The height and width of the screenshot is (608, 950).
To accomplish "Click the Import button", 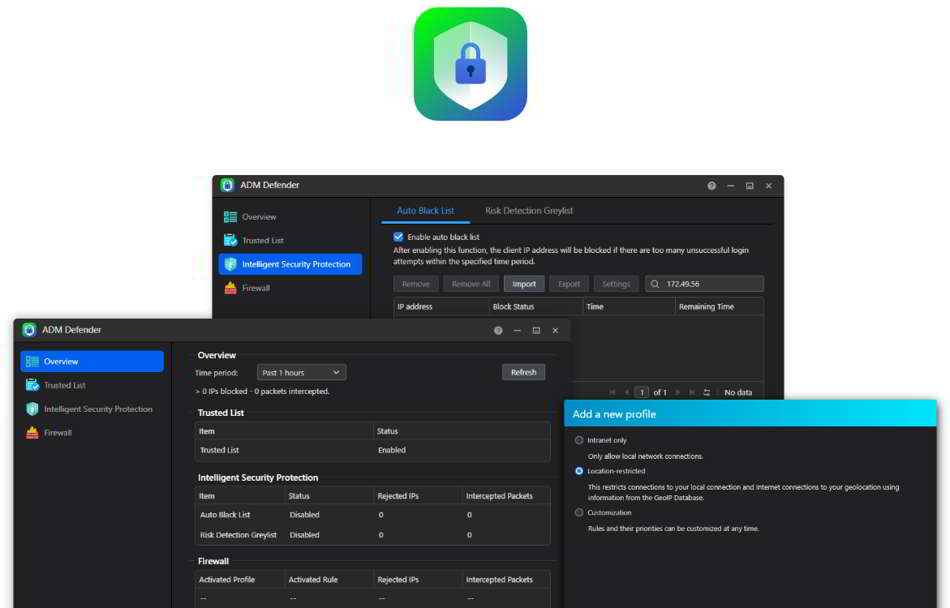I will coord(524,284).
